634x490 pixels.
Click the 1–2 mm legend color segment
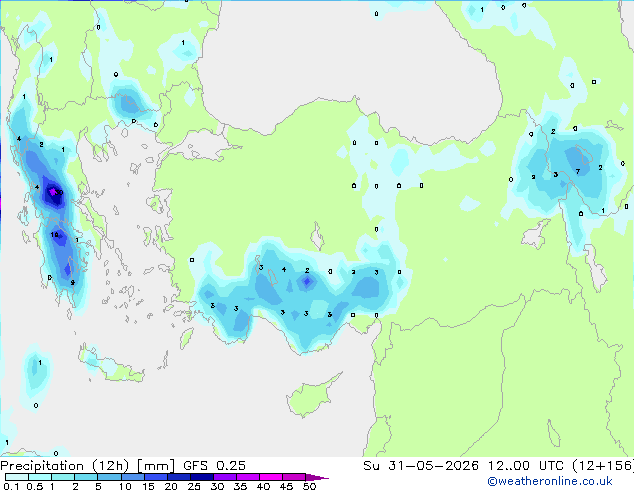63,477
